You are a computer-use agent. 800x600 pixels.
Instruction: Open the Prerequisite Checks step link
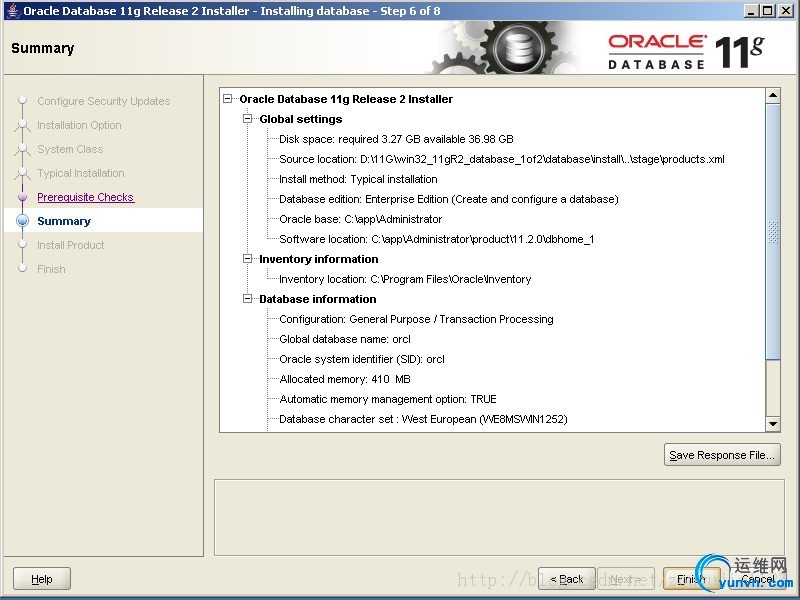tap(86, 197)
